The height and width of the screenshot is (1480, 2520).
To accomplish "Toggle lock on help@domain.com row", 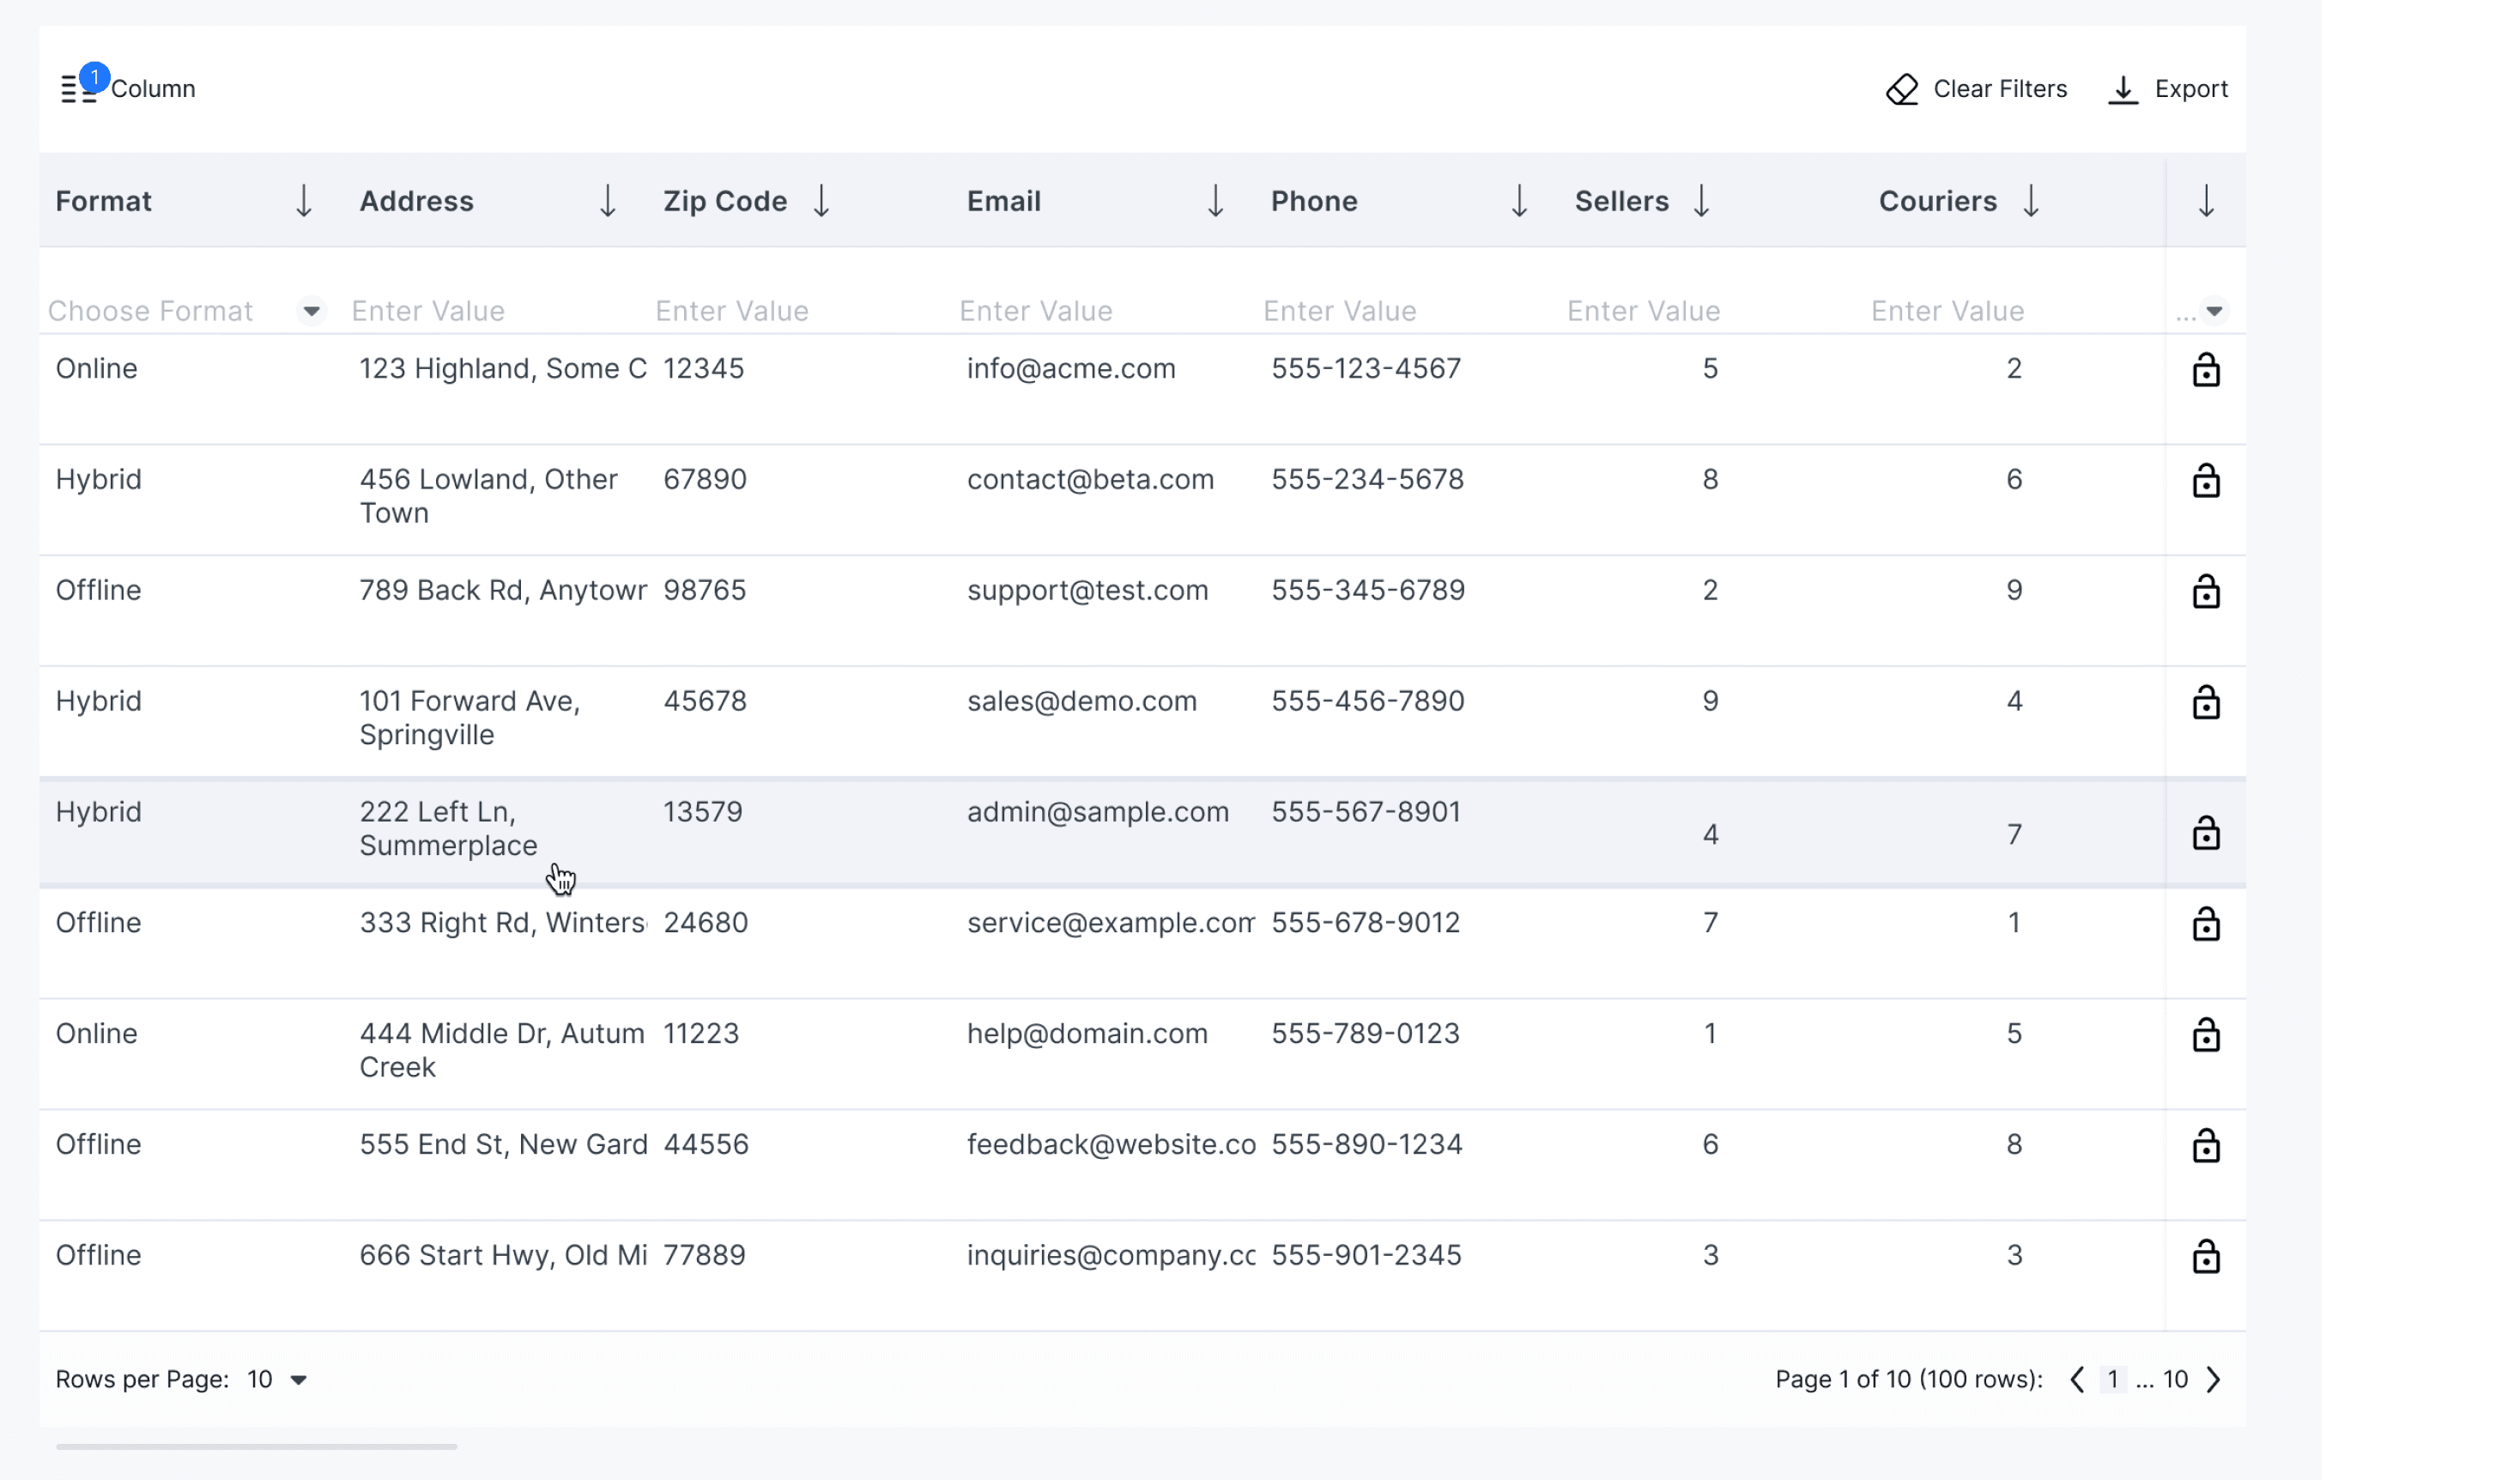I will pyautogui.click(x=2205, y=1034).
